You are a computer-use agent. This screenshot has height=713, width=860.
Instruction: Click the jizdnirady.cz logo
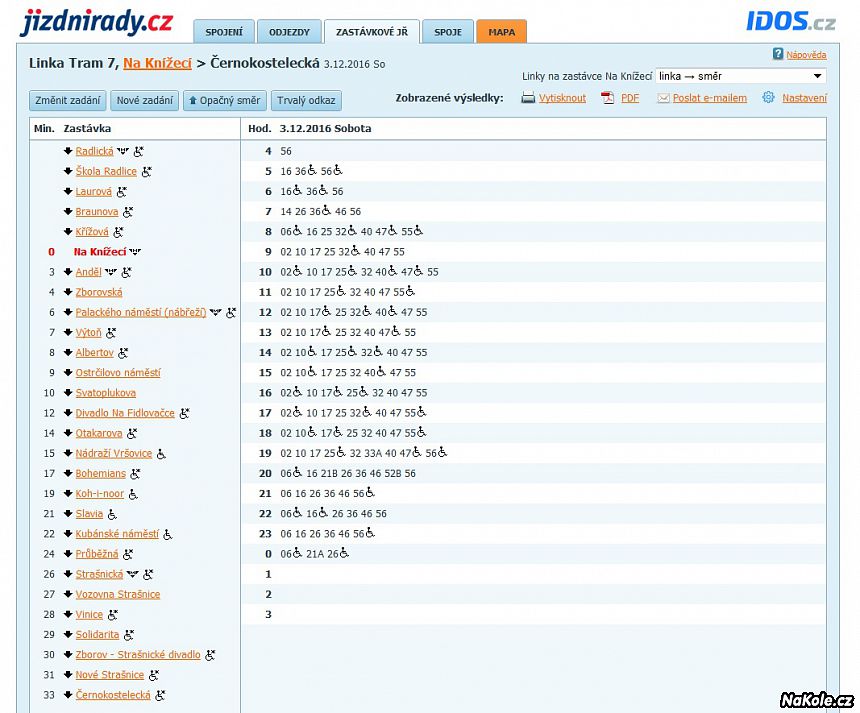[96, 21]
